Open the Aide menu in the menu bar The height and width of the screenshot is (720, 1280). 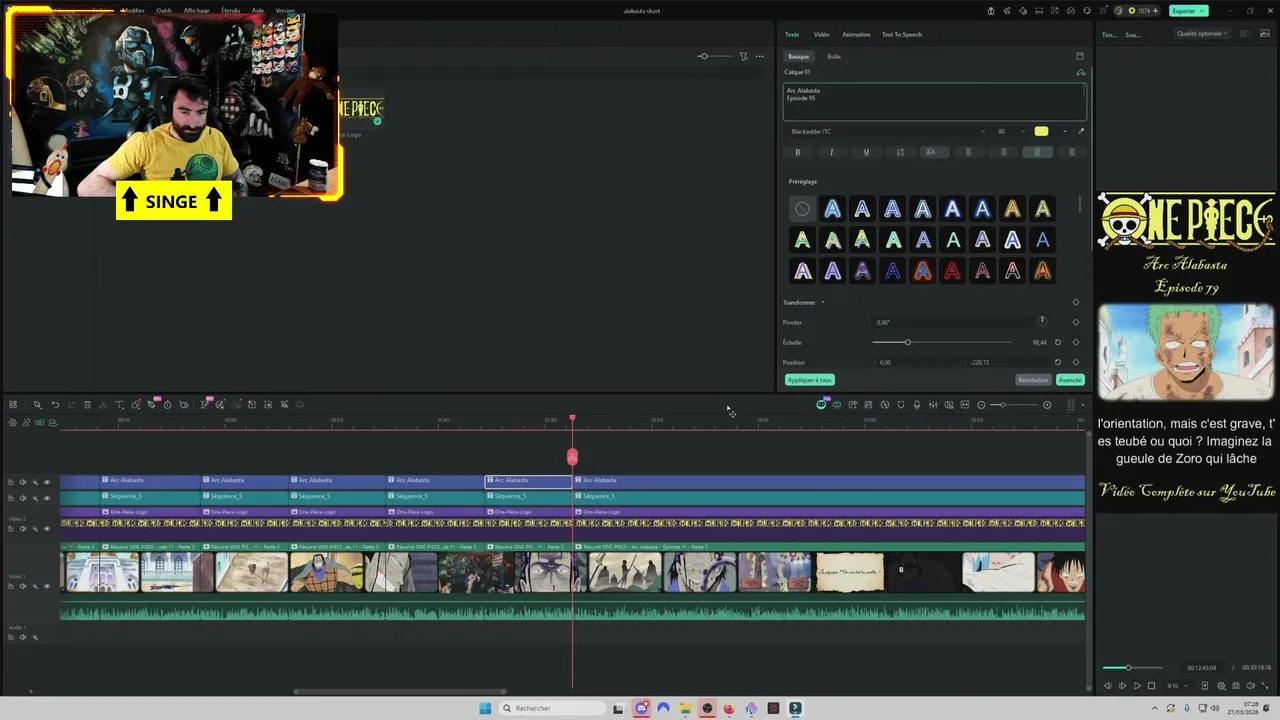click(258, 11)
